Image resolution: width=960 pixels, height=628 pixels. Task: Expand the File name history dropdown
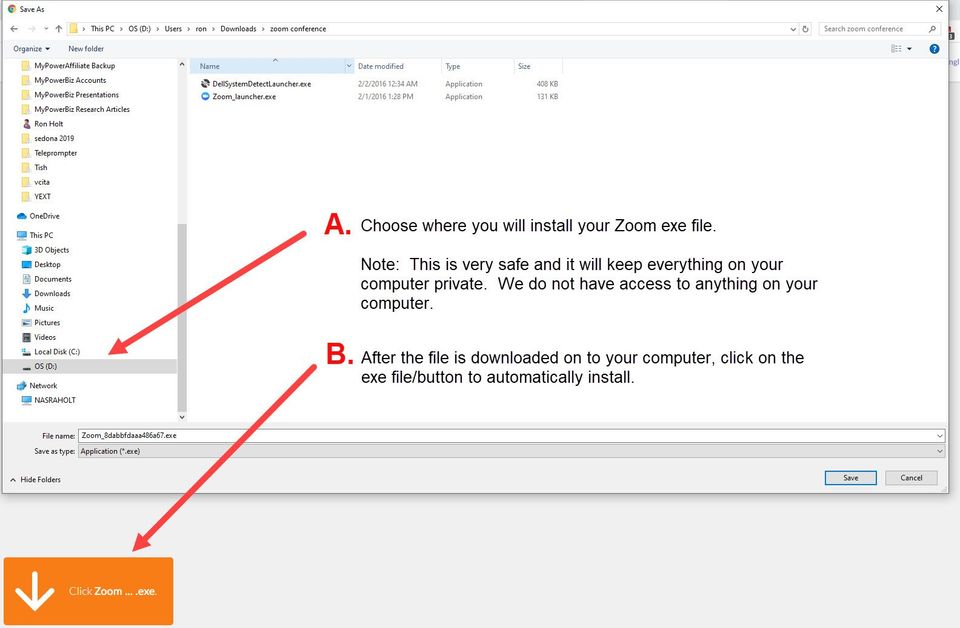tap(939, 436)
